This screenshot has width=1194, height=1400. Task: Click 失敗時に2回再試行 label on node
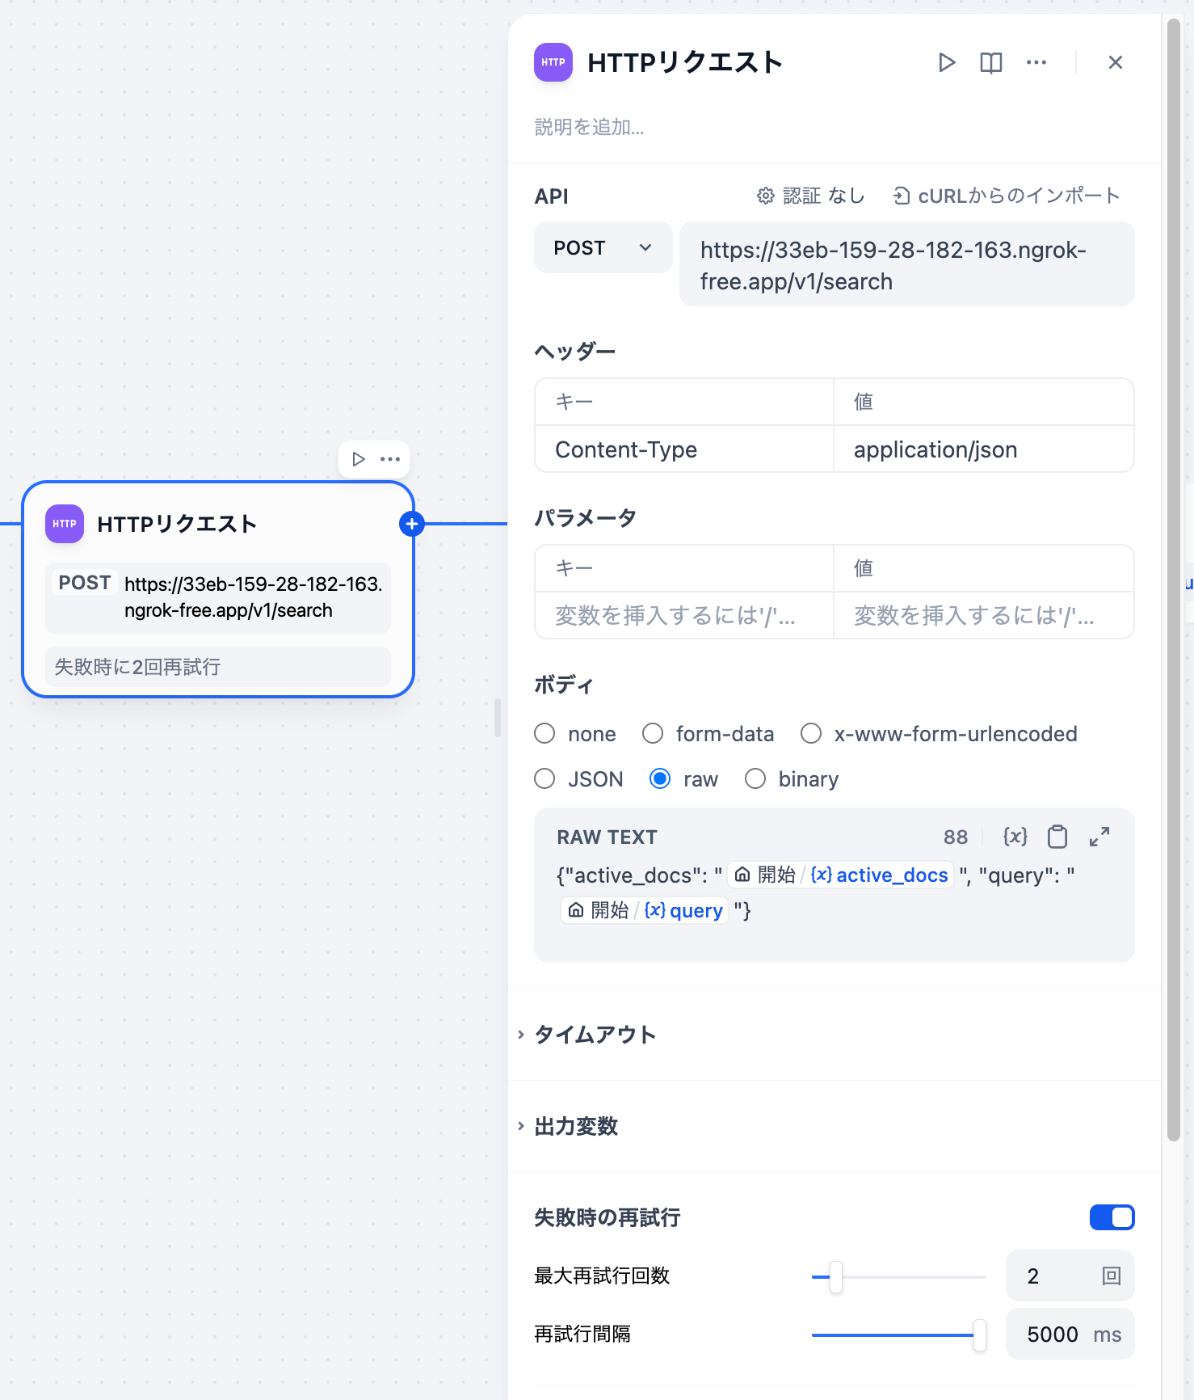click(x=218, y=667)
